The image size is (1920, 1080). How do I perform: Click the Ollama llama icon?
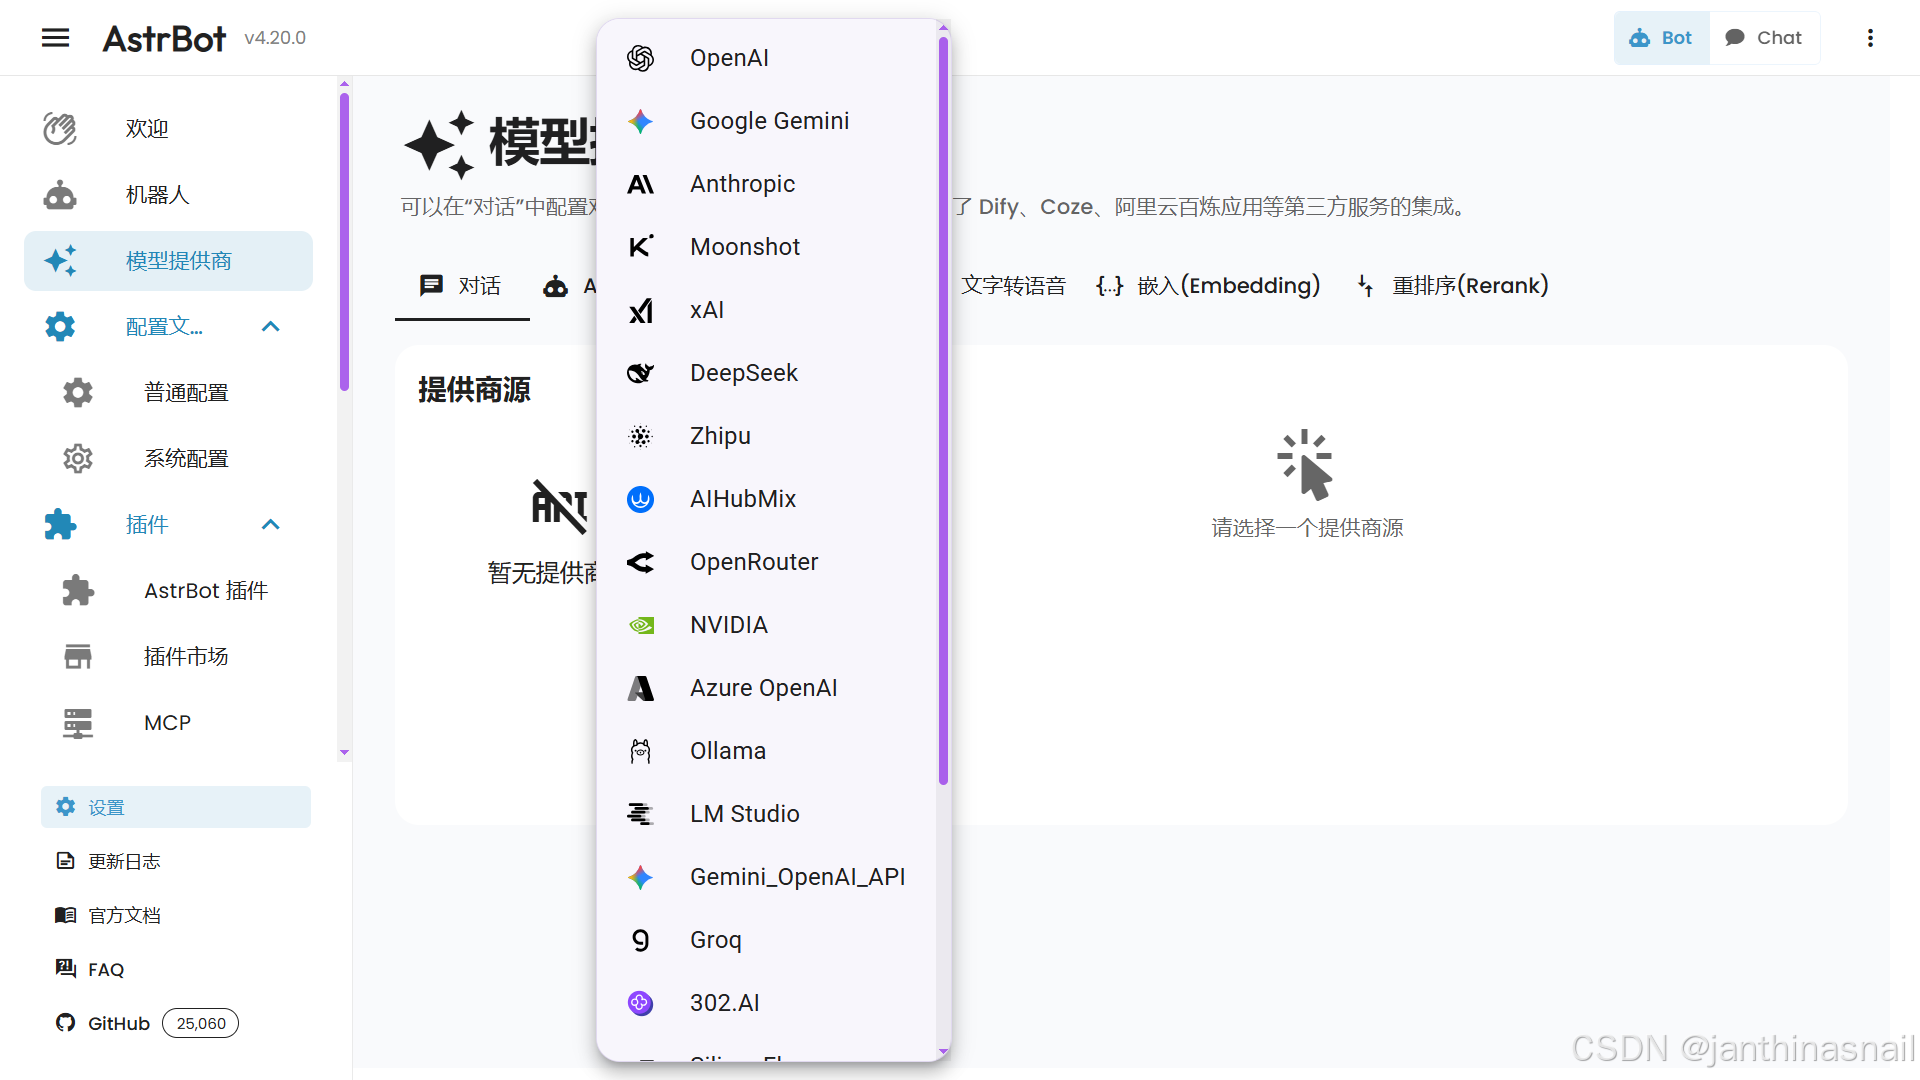641,751
